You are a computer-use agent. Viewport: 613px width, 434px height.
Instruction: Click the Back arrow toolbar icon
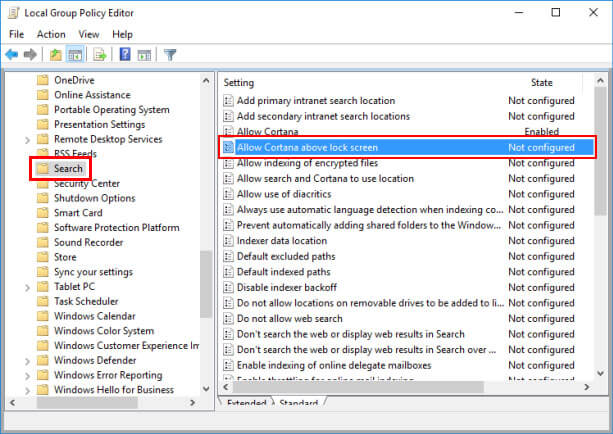(12, 54)
